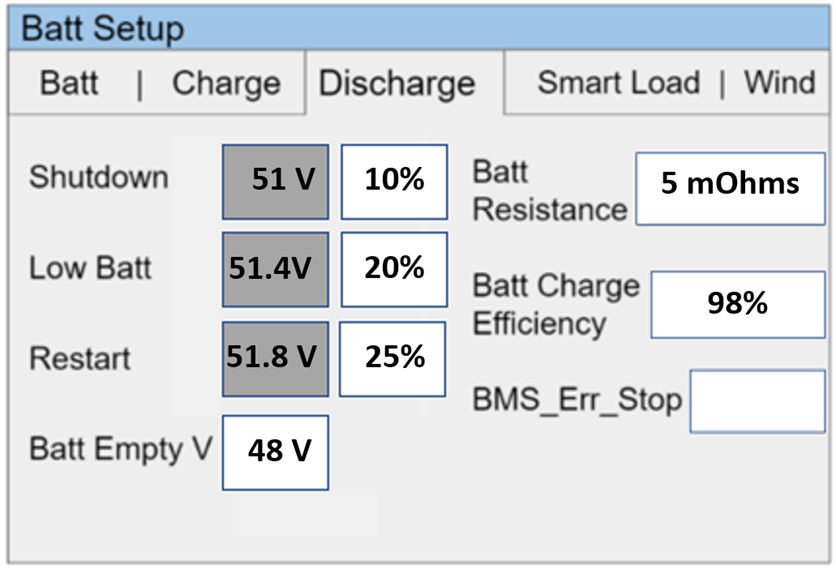Switch to the Charge tab
The width and height of the screenshot is (836, 569).
pyautogui.click(x=225, y=83)
